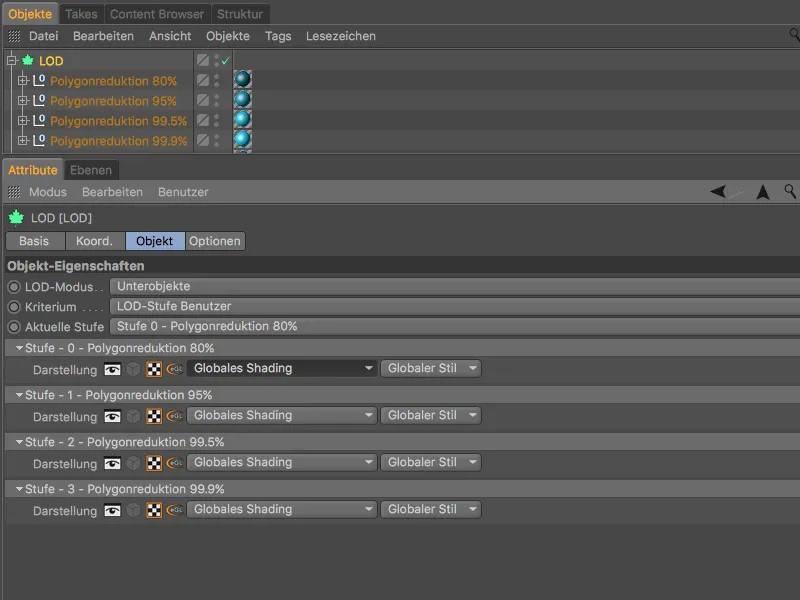Open the Tags menu
The height and width of the screenshot is (600, 800).
tap(278, 36)
